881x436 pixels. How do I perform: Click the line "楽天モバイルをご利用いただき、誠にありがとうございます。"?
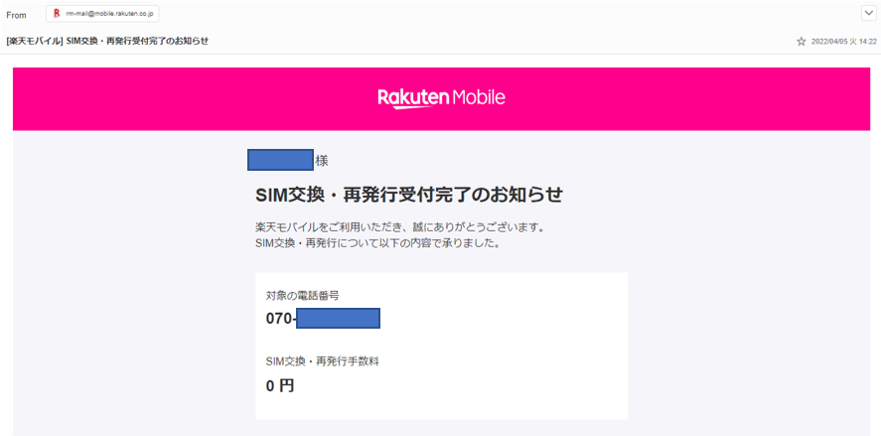399,227
